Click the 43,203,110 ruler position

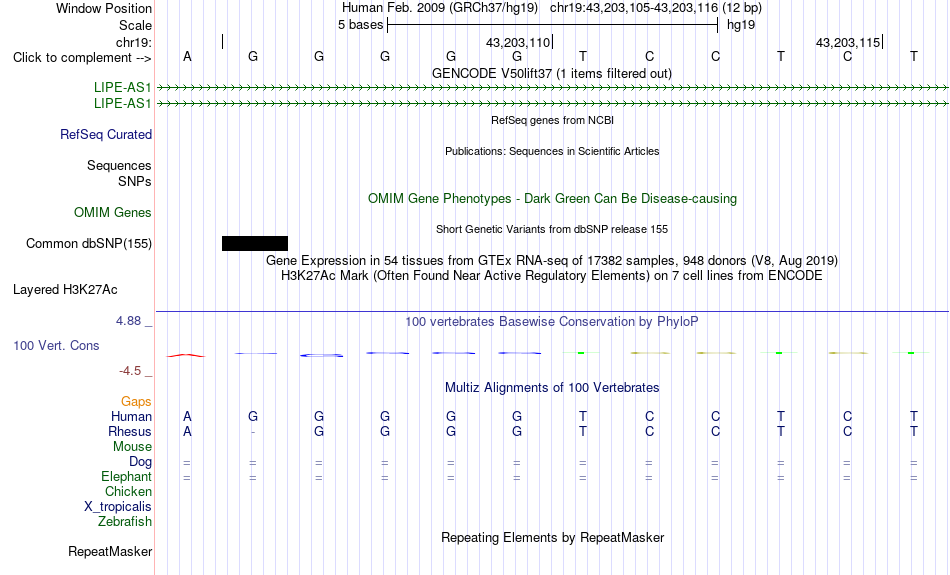coord(518,42)
